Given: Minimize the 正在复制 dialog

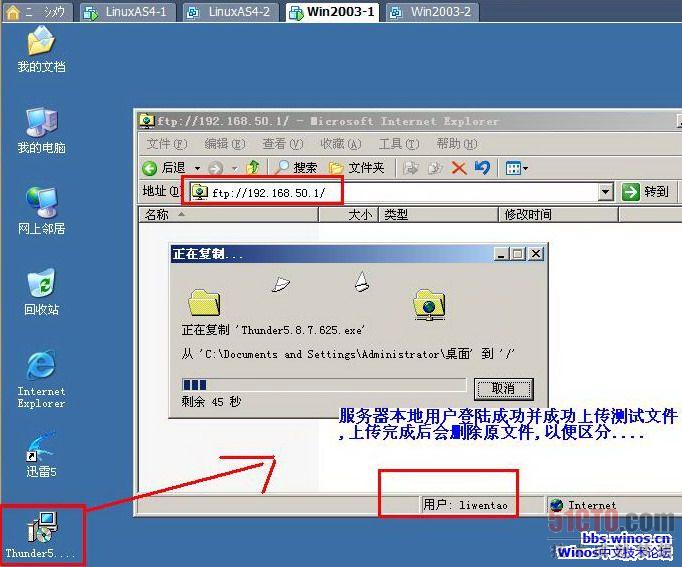Looking at the screenshot, I should [x=501, y=254].
